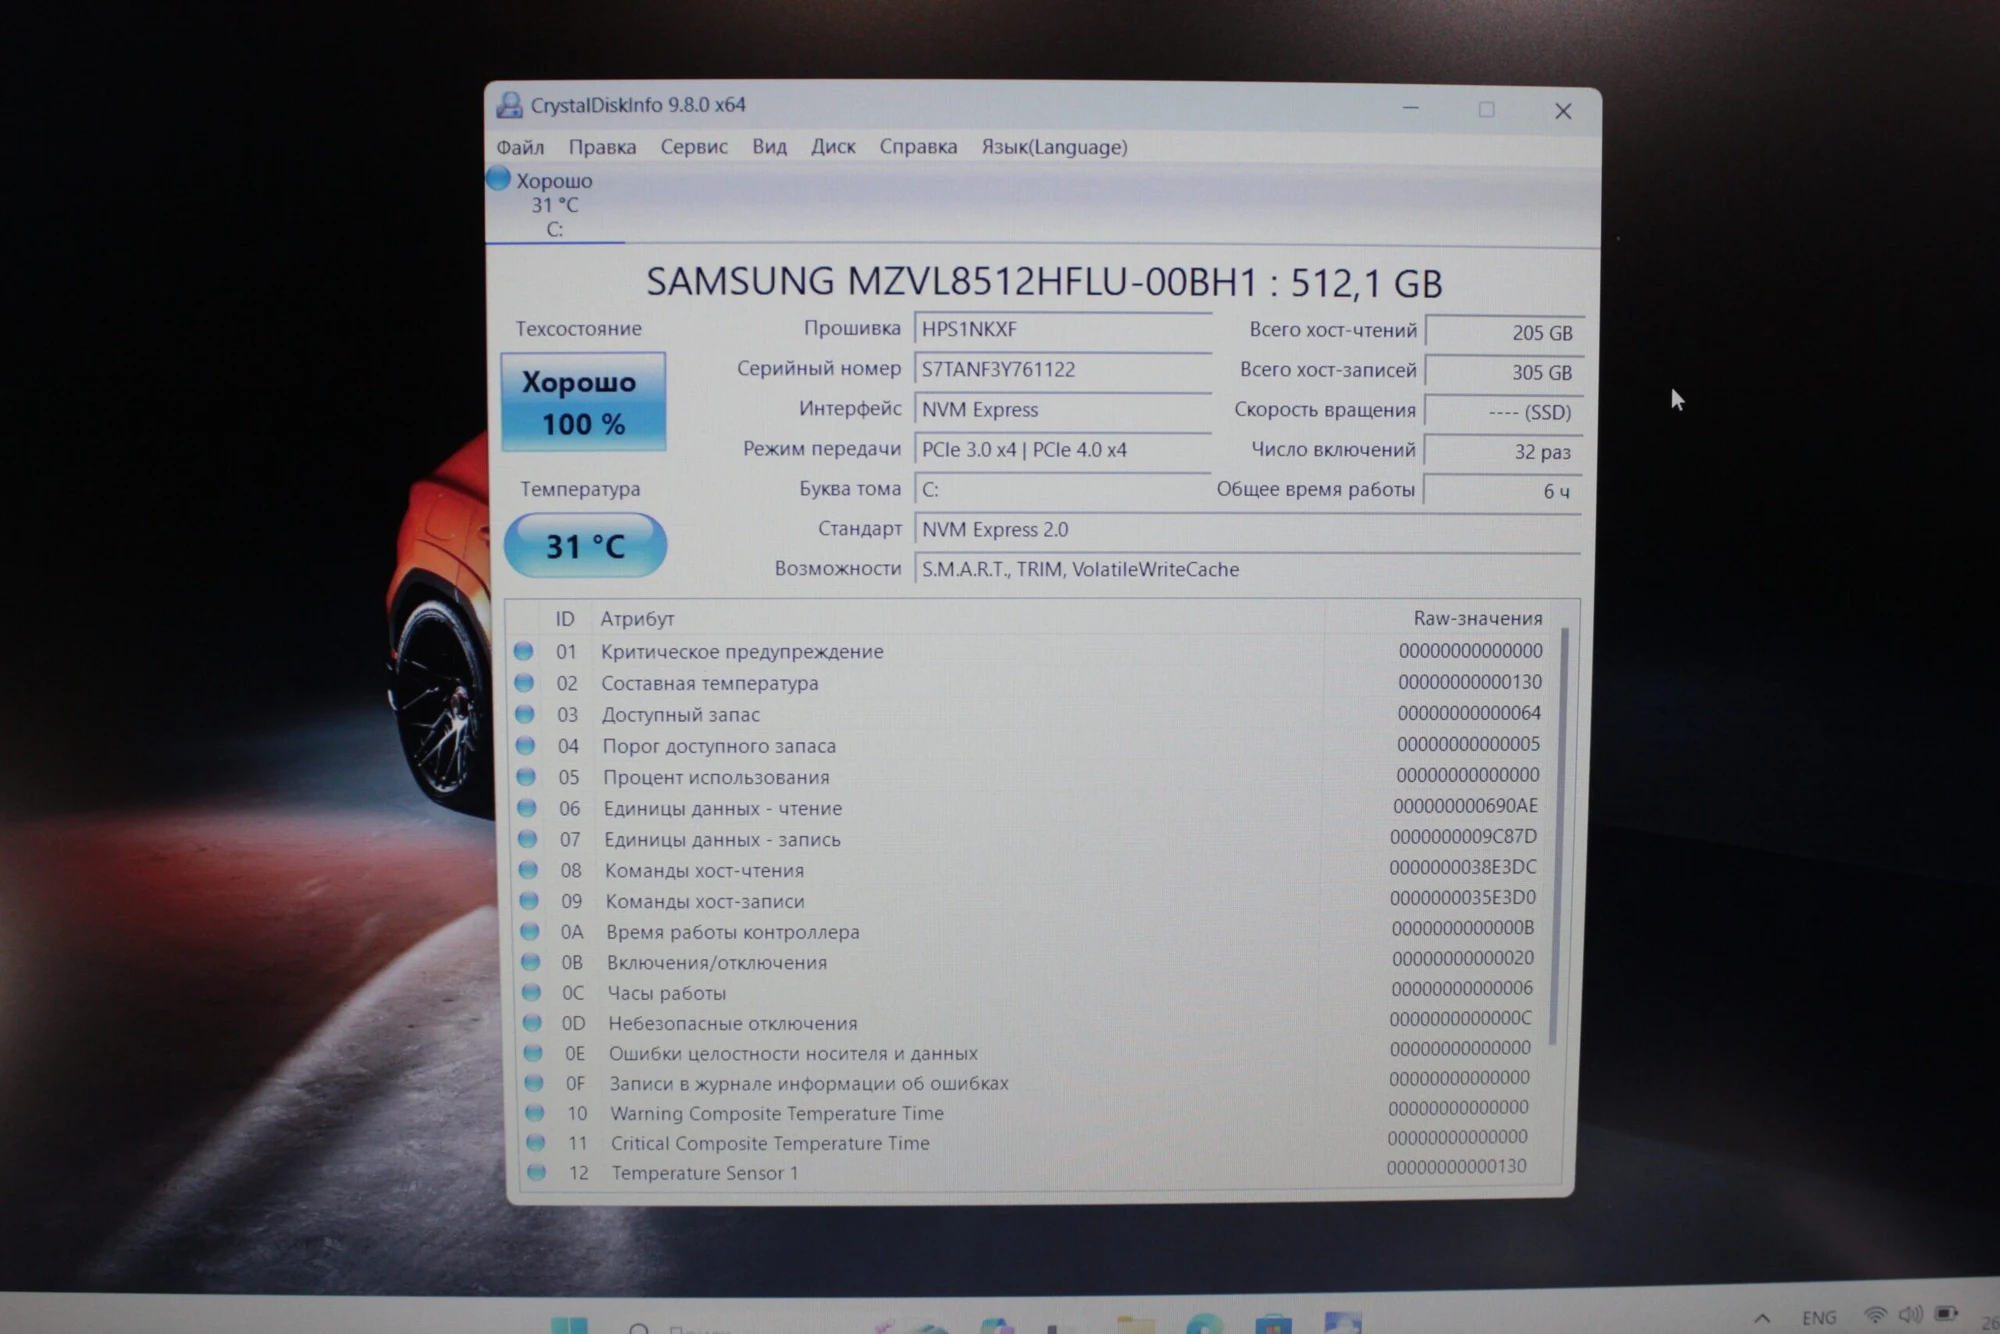Click the 31 °C temperature button
This screenshot has height=1334, width=2000.
585,545
